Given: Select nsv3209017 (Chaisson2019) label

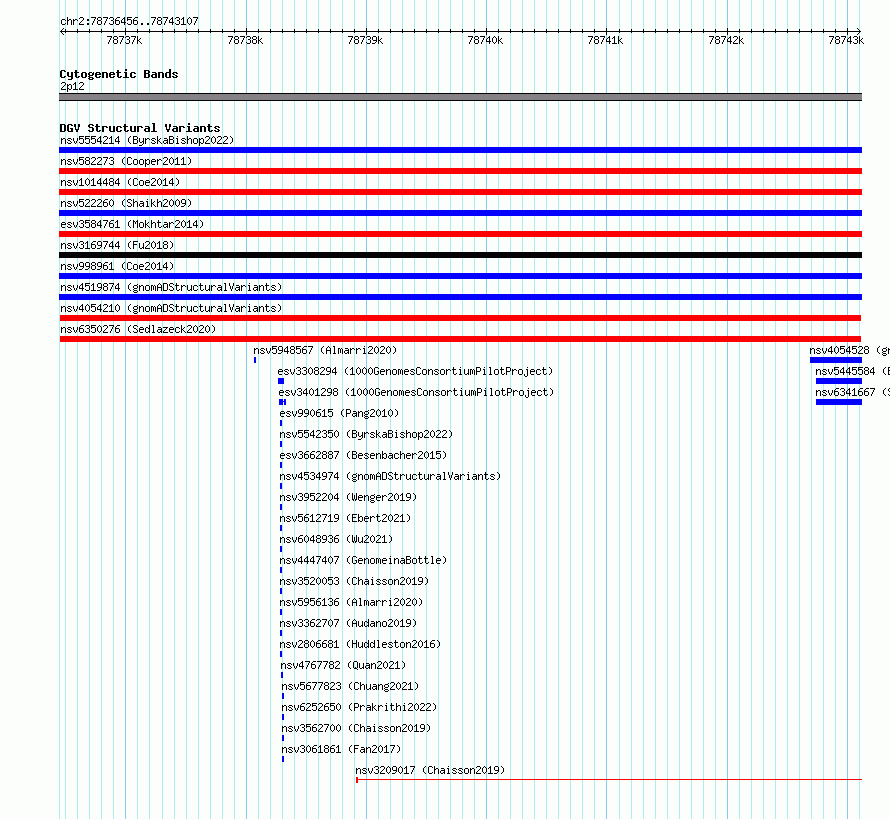Looking at the screenshot, I should (430, 770).
